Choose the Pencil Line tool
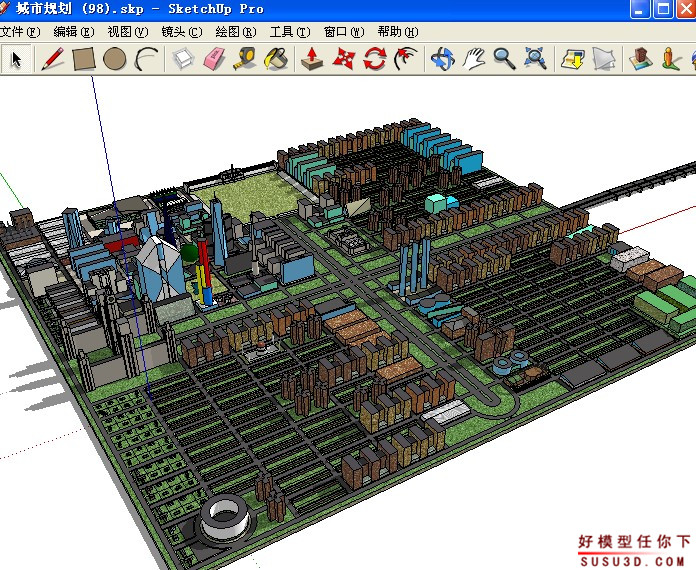Screen dimensions: 696x570 52,59
